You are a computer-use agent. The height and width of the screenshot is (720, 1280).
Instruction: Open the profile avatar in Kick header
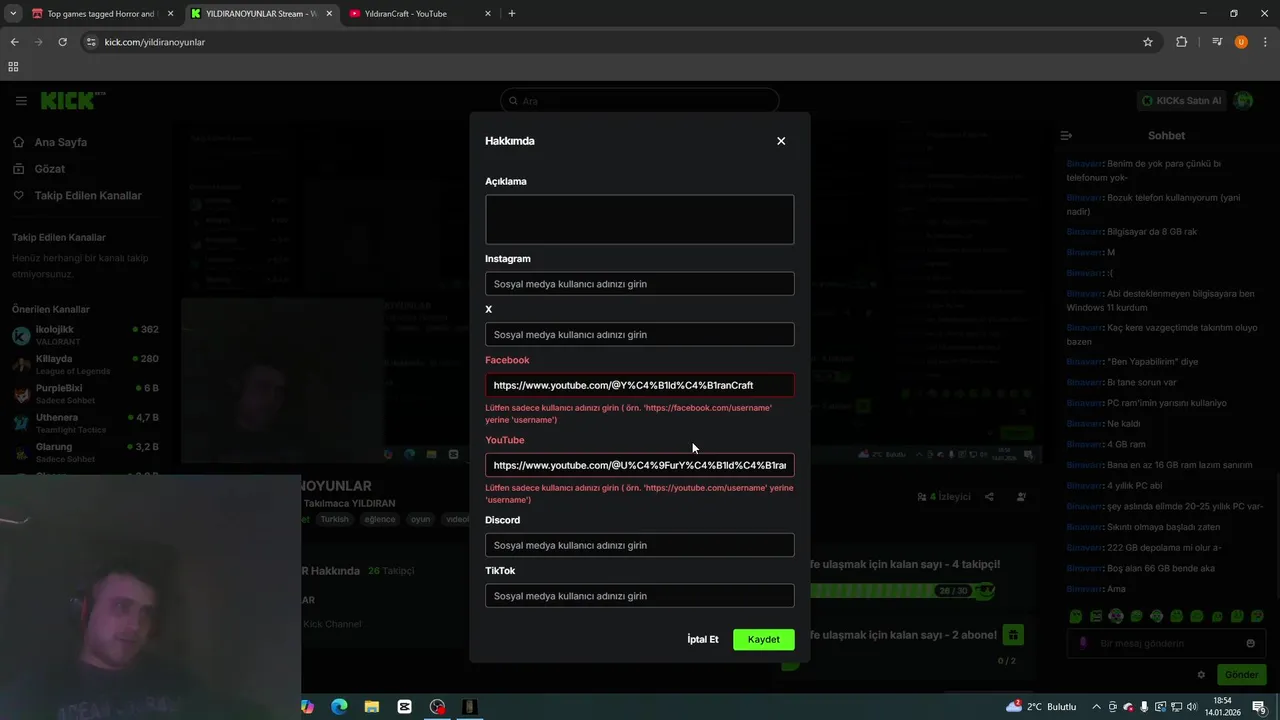click(x=1243, y=101)
